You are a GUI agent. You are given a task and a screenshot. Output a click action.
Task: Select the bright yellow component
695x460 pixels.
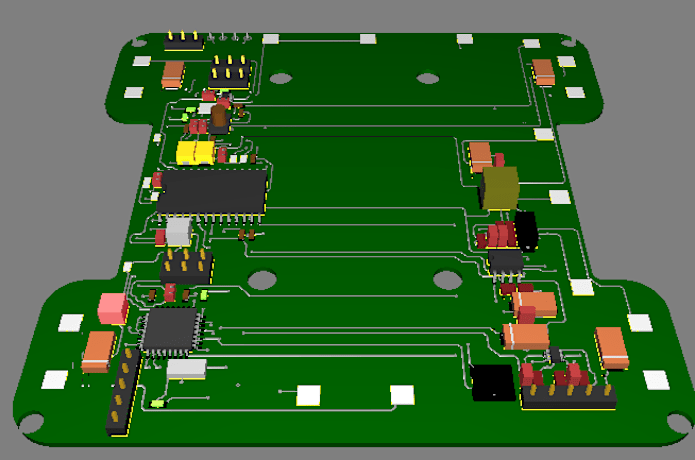coord(194,152)
